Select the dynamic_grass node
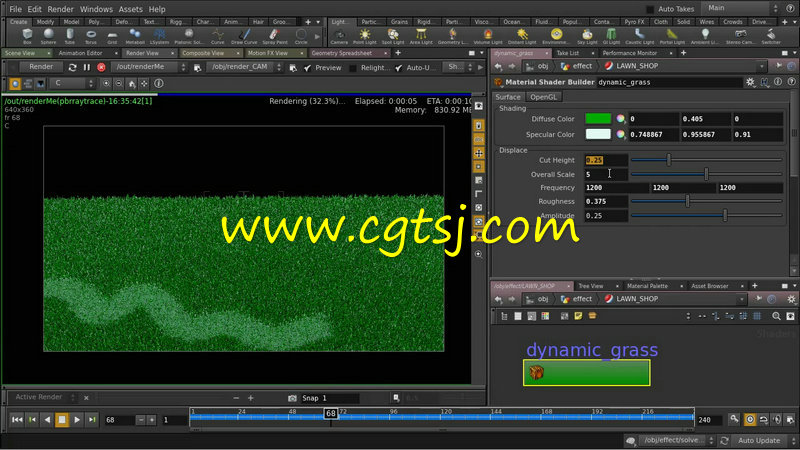Screen dimensions: 800x450 pos(586,372)
